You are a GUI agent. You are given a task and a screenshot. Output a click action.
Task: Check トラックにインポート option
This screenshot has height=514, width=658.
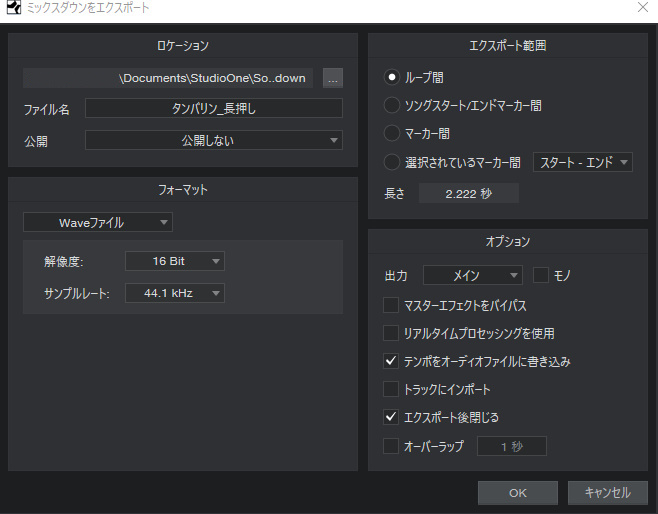[x=391, y=389]
